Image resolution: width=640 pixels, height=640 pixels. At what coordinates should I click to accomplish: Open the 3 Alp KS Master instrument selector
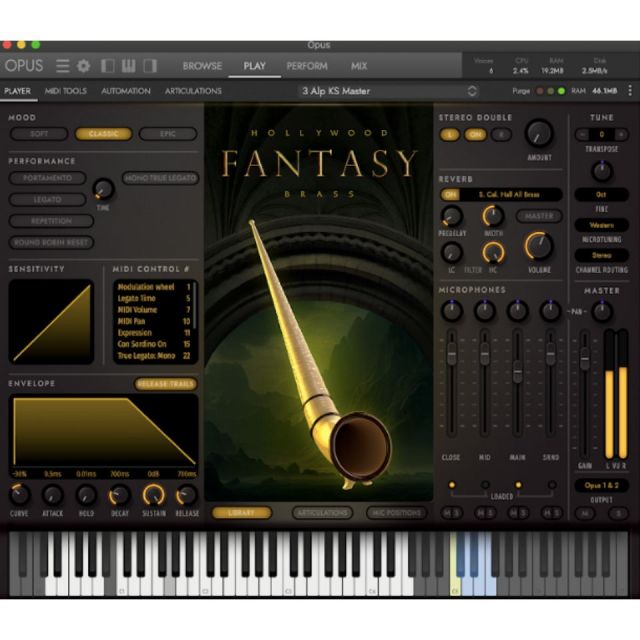388,91
